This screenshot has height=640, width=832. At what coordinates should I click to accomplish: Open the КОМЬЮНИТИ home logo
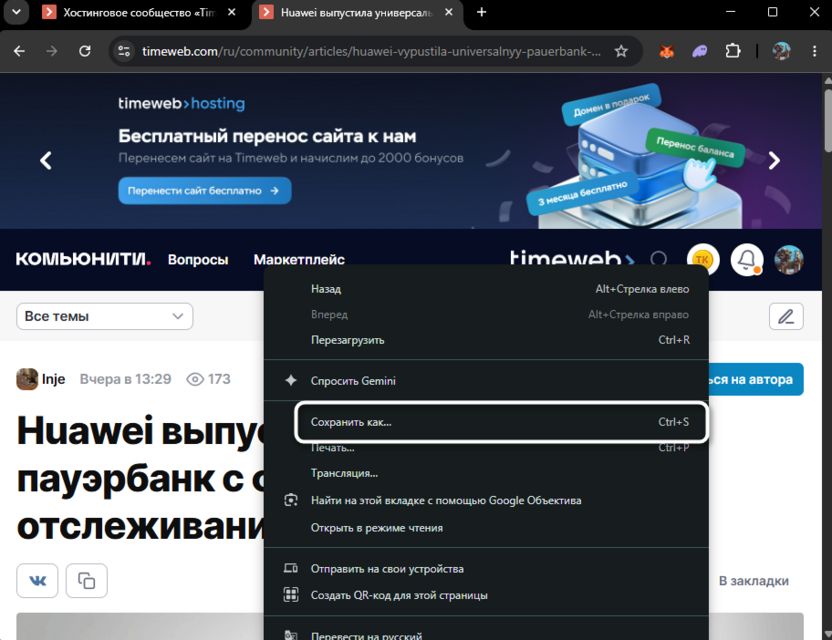pos(83,259)
